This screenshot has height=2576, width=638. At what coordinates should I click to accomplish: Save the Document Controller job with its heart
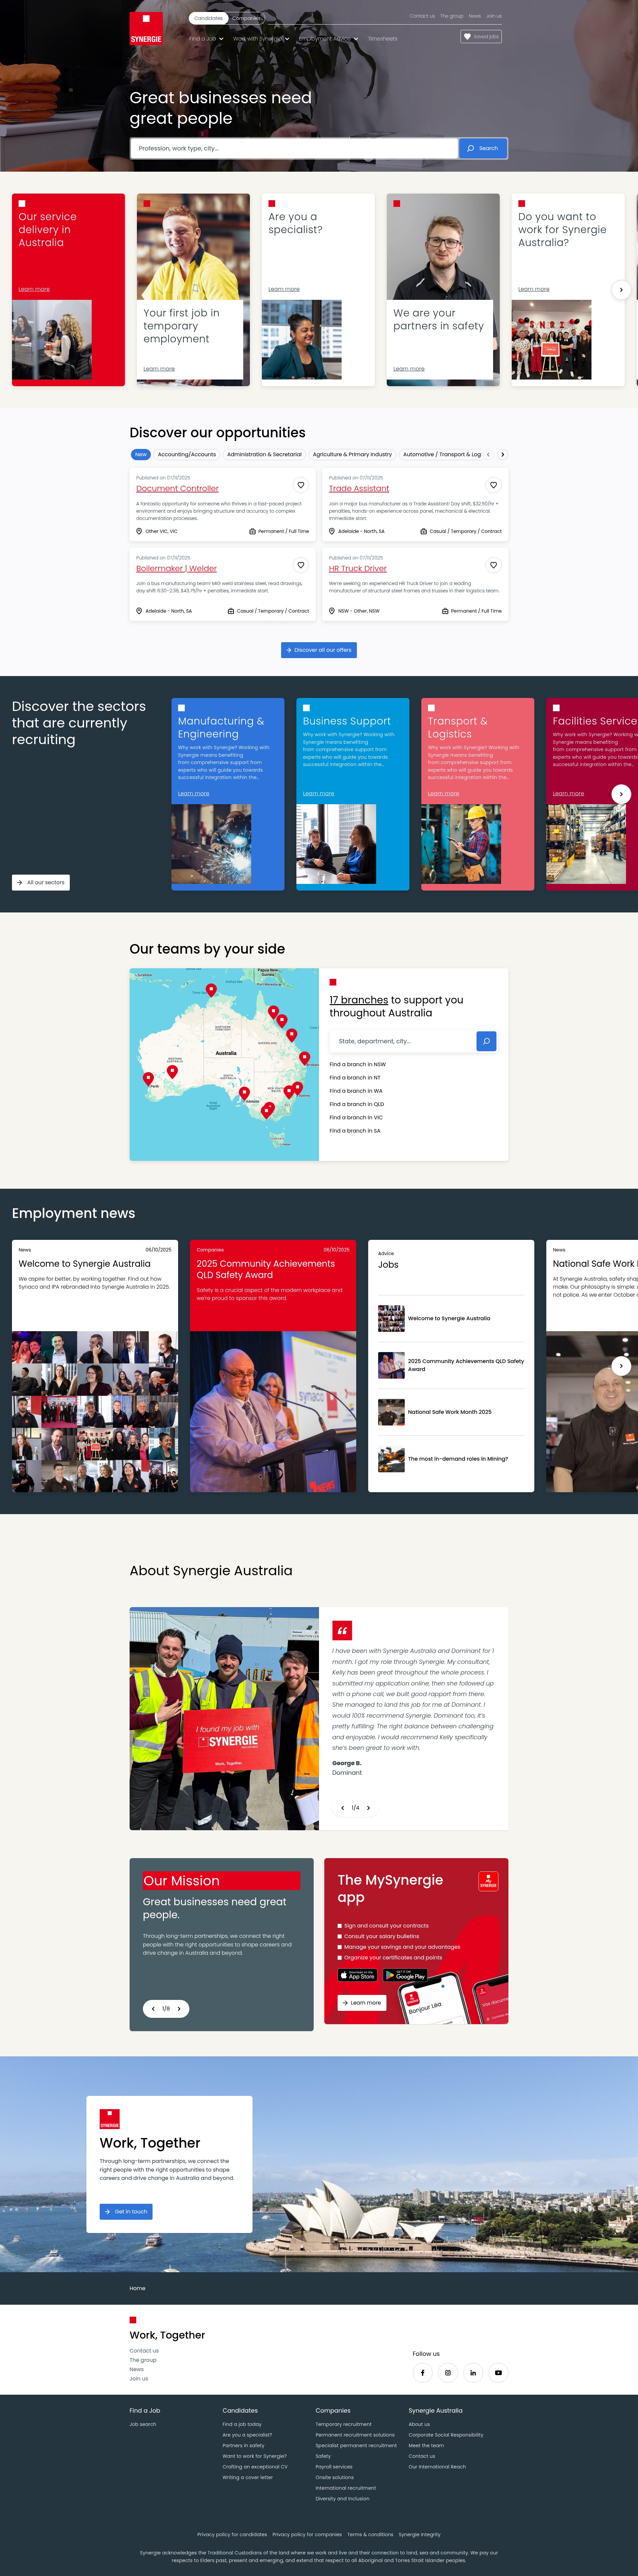(x=301, y=485)
